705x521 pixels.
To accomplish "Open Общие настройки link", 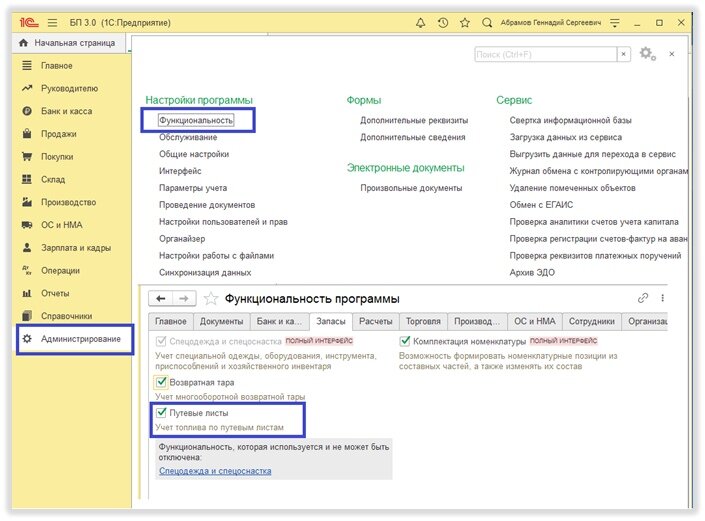I will coord(194,154).
